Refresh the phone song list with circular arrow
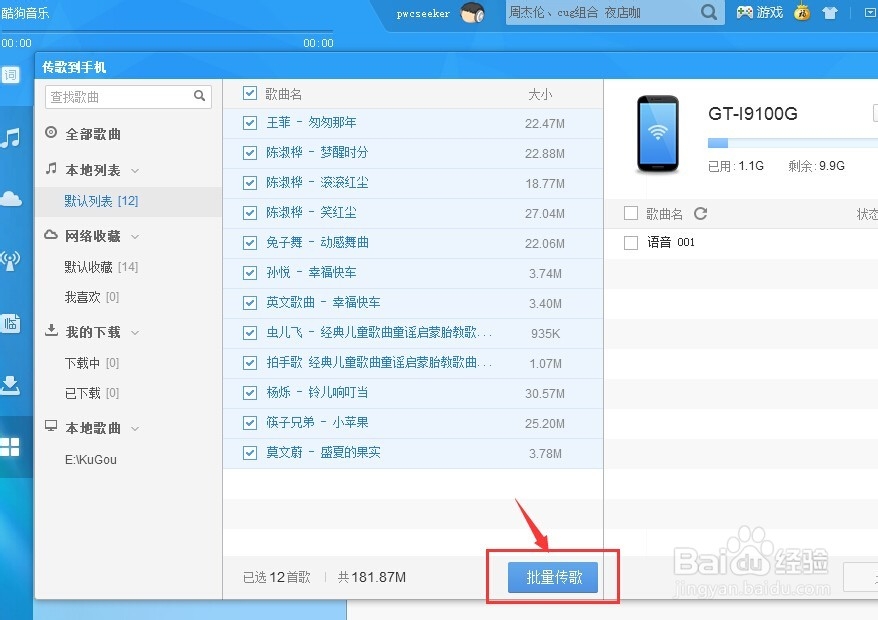This screenshot has height=620, width=878. pyautogui.click(x=700, y=212)
